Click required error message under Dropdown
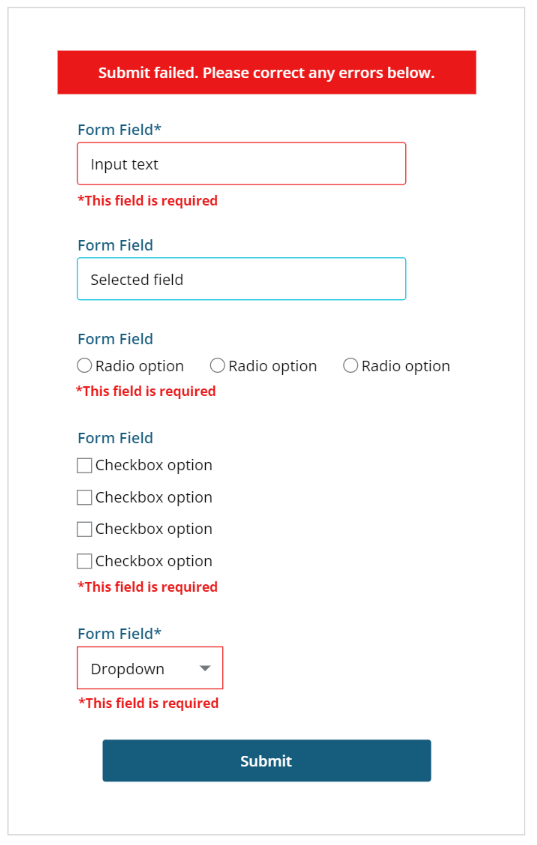This screenshot has width=537, height=845. tap(148, 703)
